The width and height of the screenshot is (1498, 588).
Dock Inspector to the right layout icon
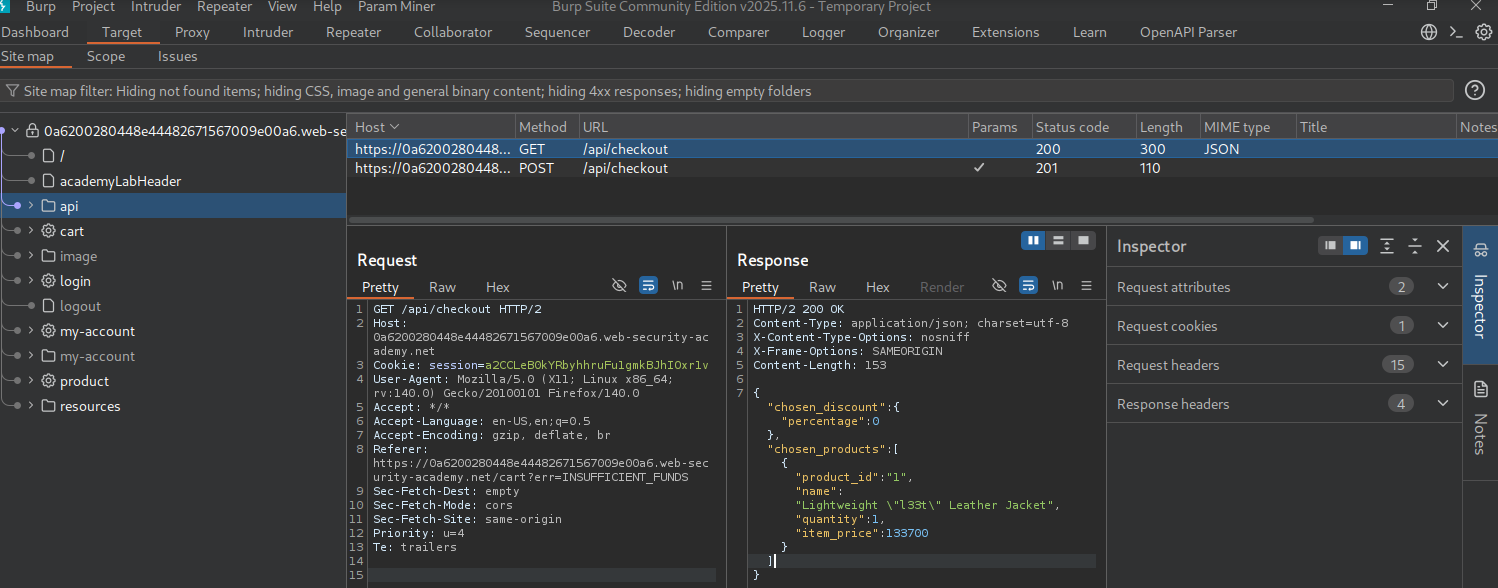click(1355, 245)
